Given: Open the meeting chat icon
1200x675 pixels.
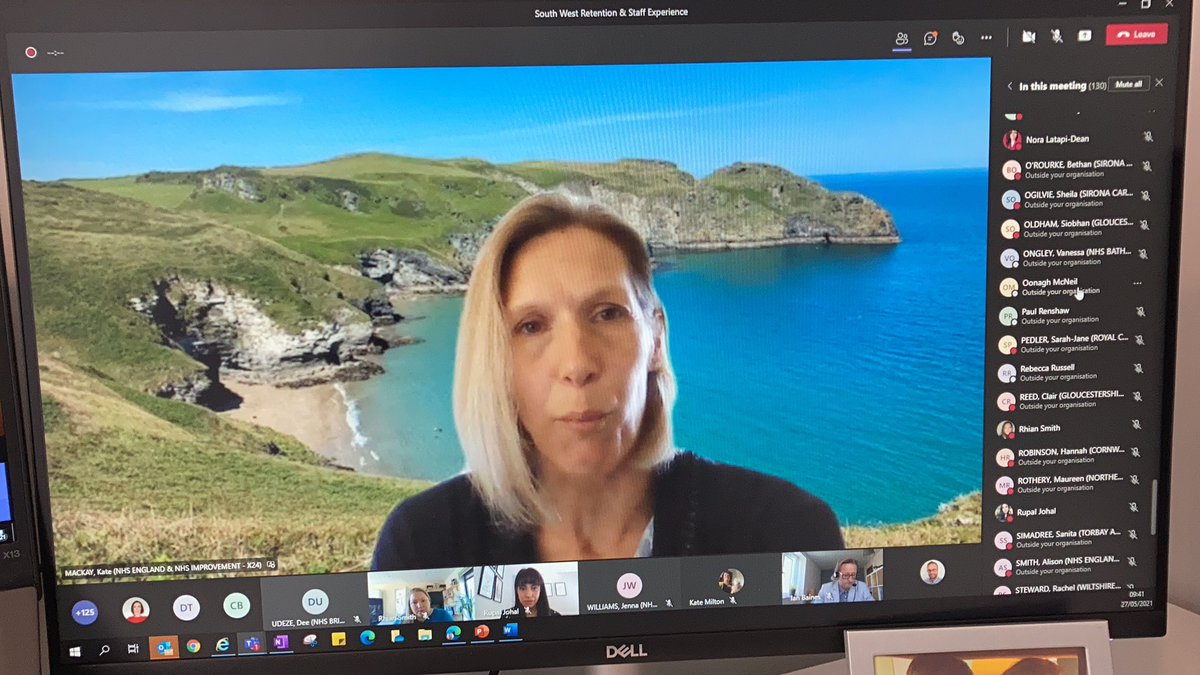Looking at the screenshot, I should 930,38.
